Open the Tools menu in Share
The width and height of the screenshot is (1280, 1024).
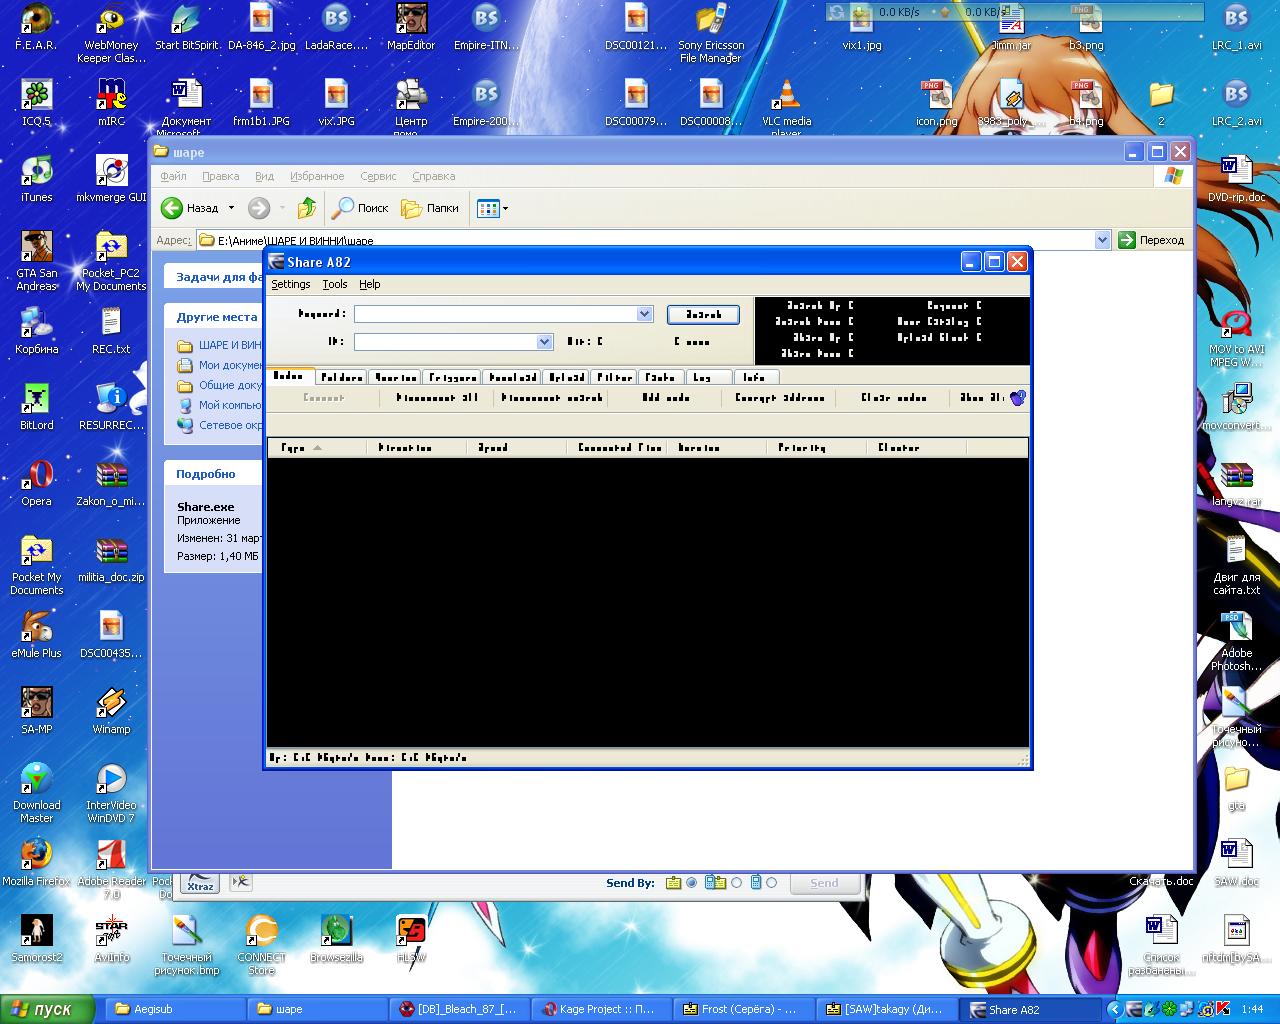[334, 284]
